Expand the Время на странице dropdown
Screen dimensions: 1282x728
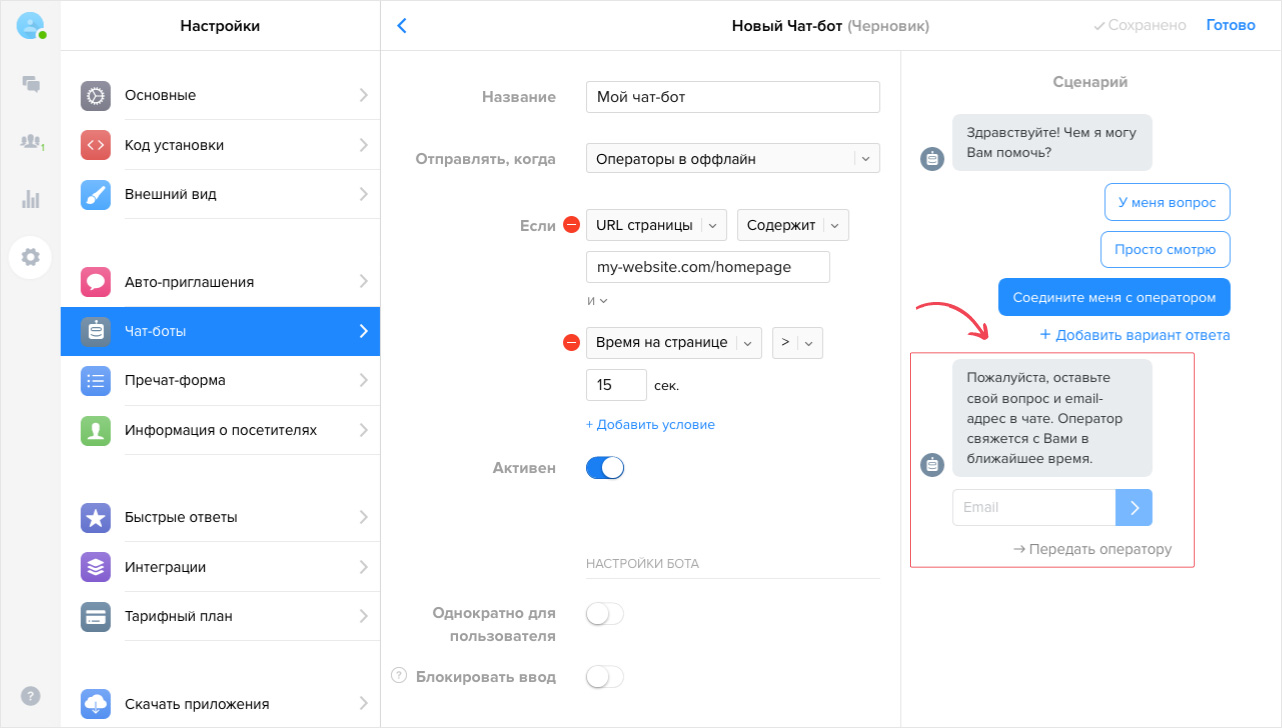[674, 343]
